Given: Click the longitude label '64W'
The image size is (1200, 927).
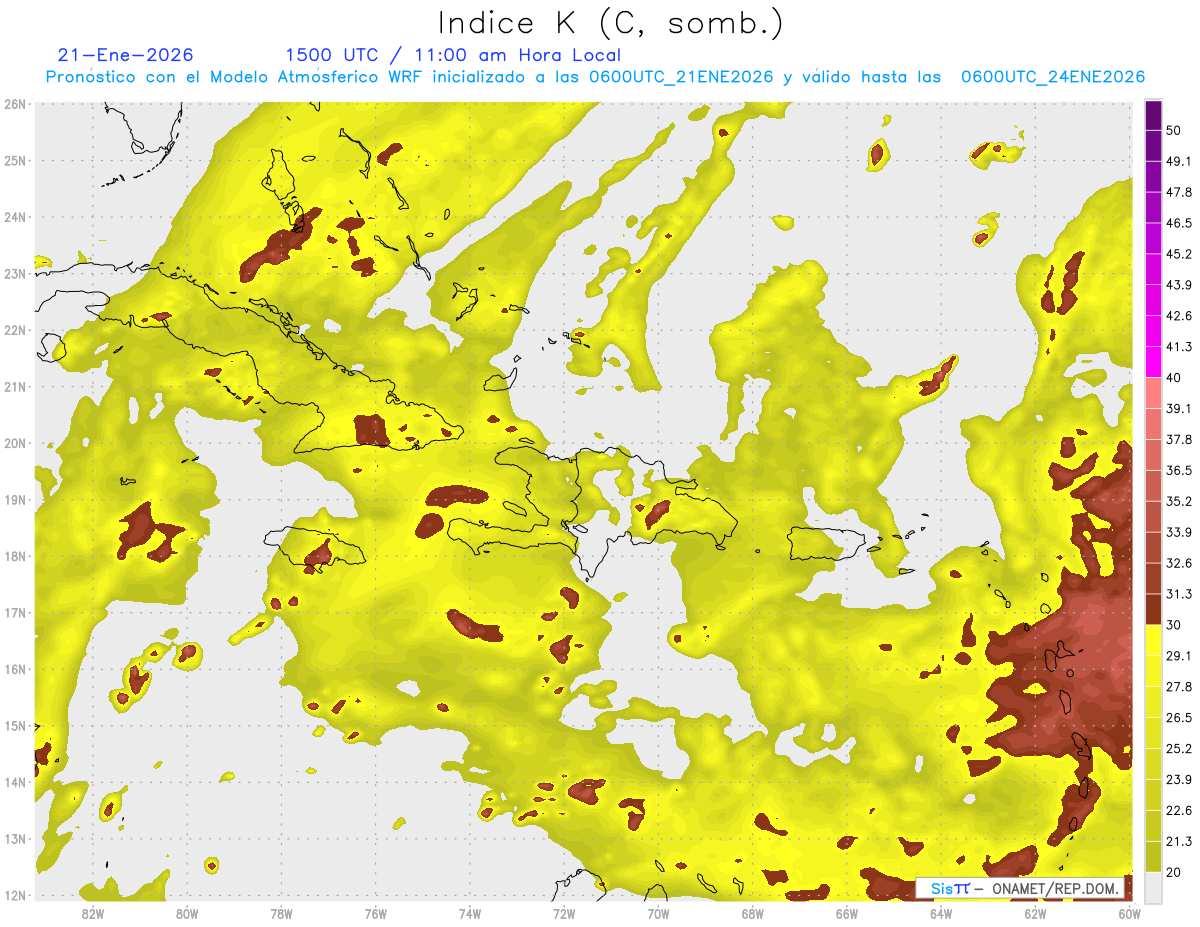Looking at the screenshot, I should pos(941,912).
